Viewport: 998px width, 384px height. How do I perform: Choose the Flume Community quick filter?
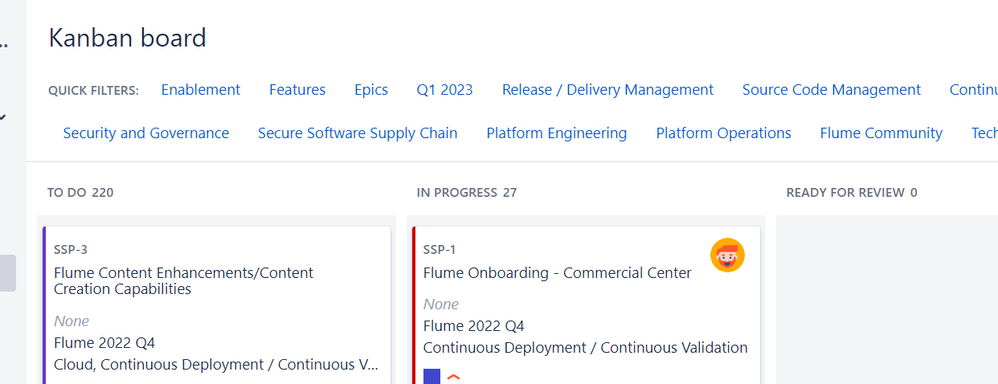[x=881, y=133]
